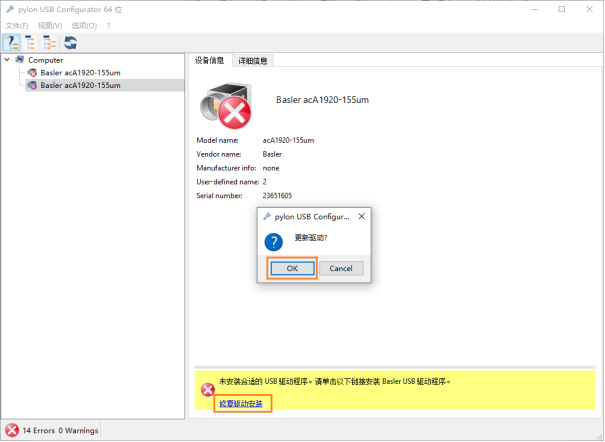Click the pylon wrench icon in title bar
This screenshot has height=442, width=605.
tap(10, 9)
